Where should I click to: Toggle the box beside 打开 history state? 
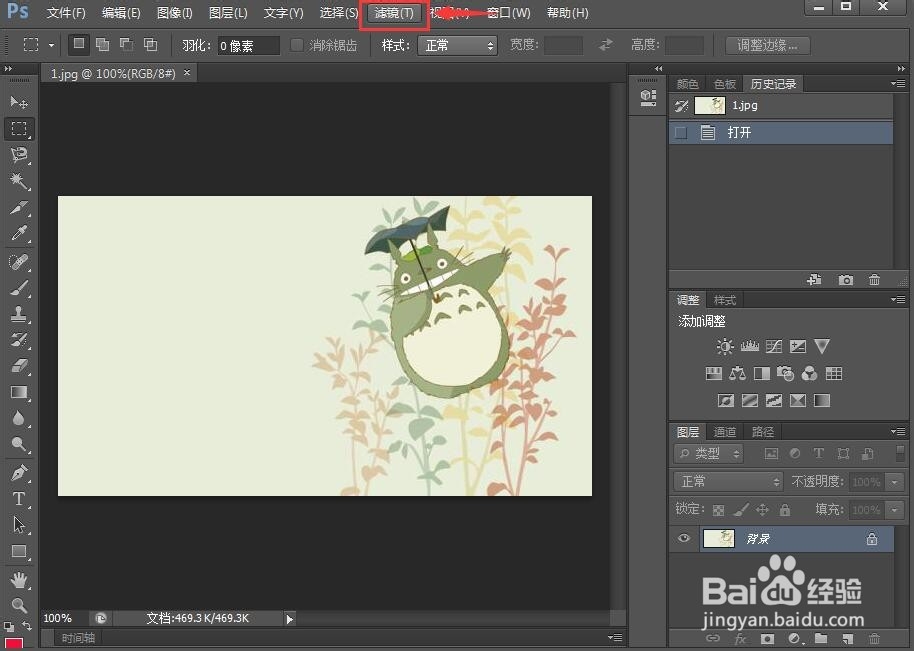[680, 133]
